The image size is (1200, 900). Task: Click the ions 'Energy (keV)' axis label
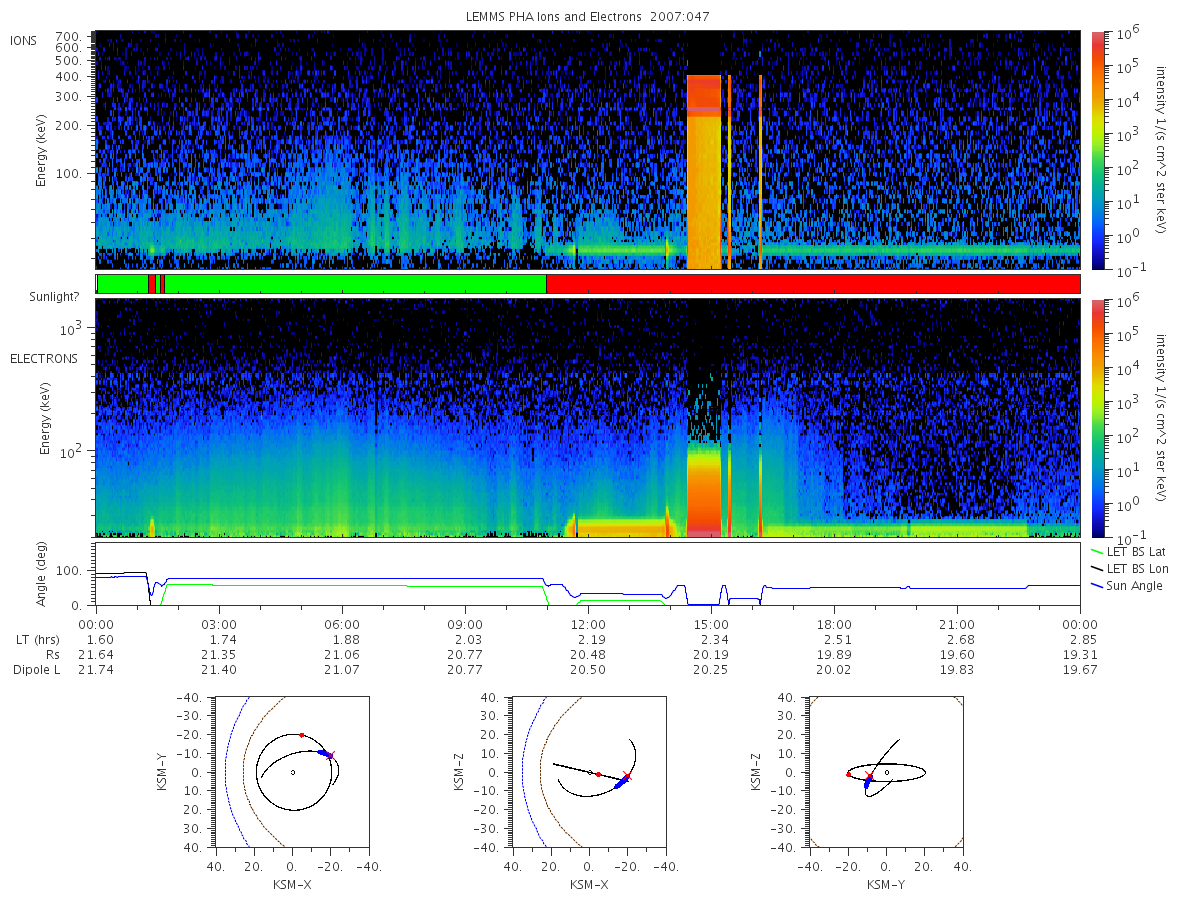(42, 150)
